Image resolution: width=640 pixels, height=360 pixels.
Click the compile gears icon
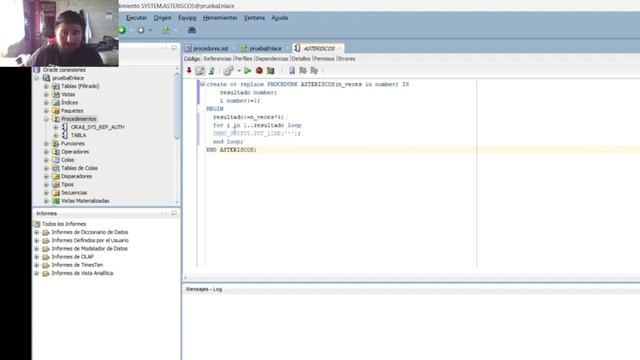click(x=228, y=71)
